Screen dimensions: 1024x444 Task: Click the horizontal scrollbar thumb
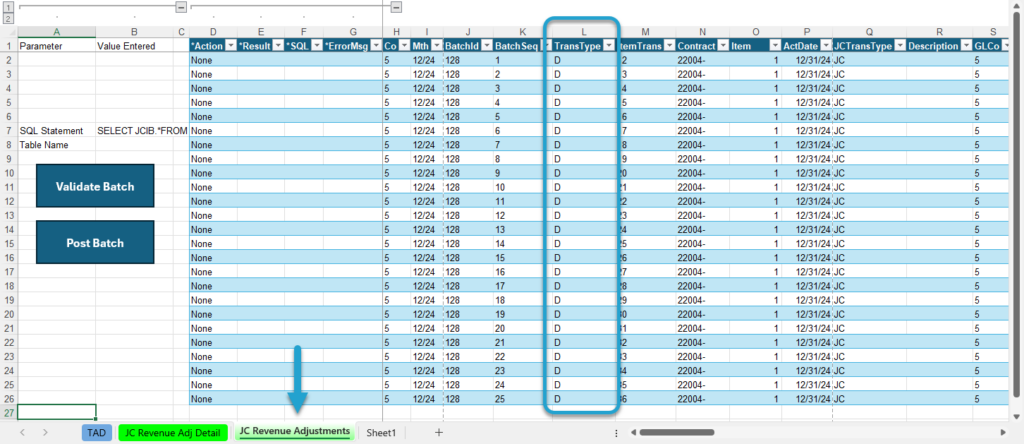click(x=676, y=432)
